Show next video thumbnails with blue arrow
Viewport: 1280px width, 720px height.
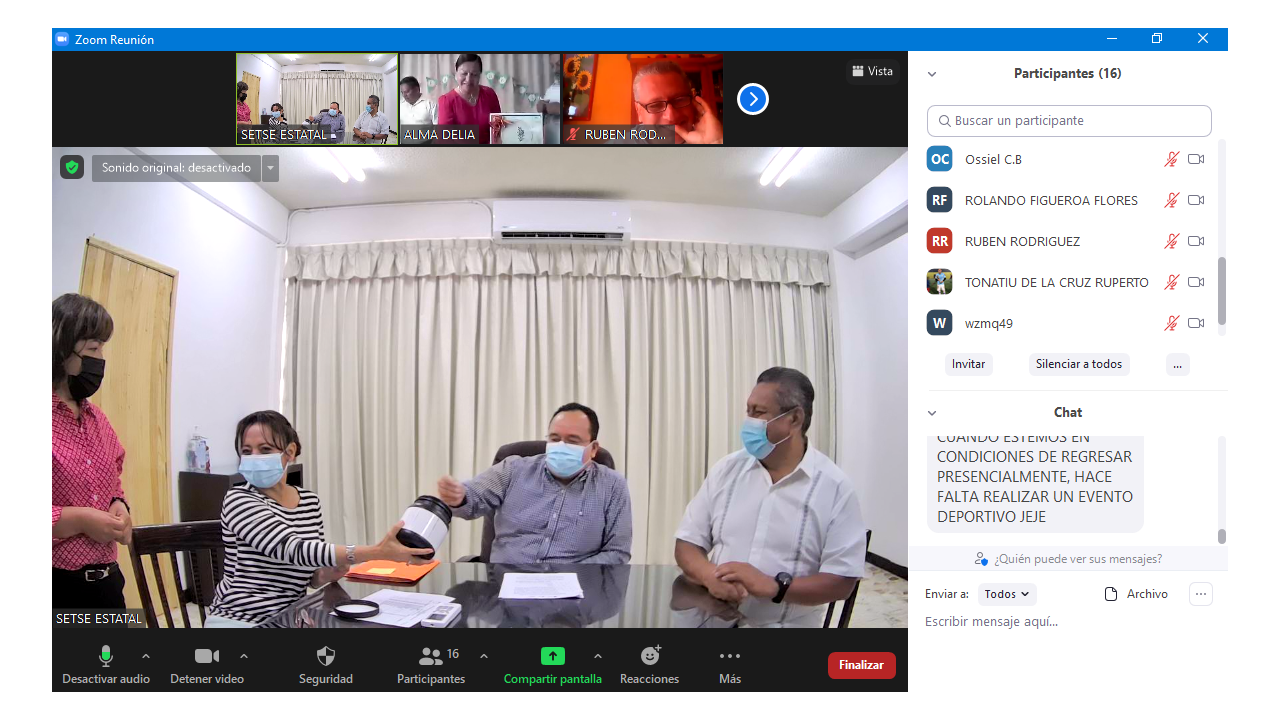tap(752, 99)
